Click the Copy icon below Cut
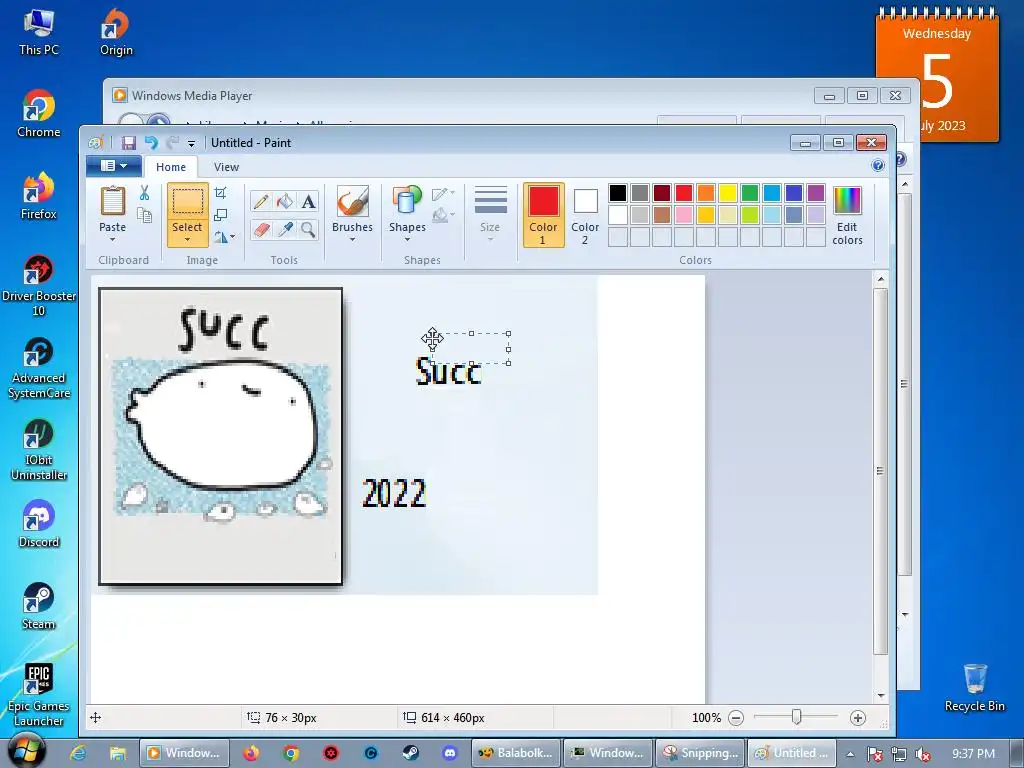The height and width of the screenshot is (768, 1024). (x=144, y=215)
